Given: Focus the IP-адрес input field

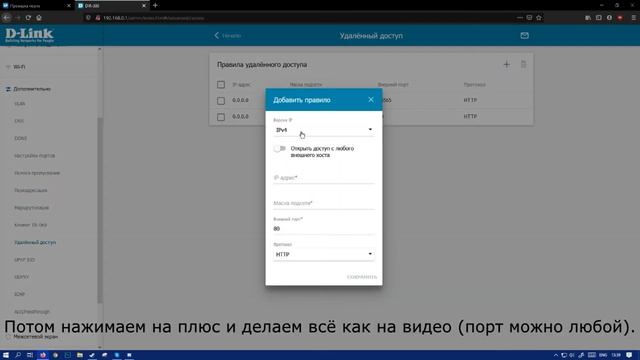Looking at the screenshot, I should 324,178.
